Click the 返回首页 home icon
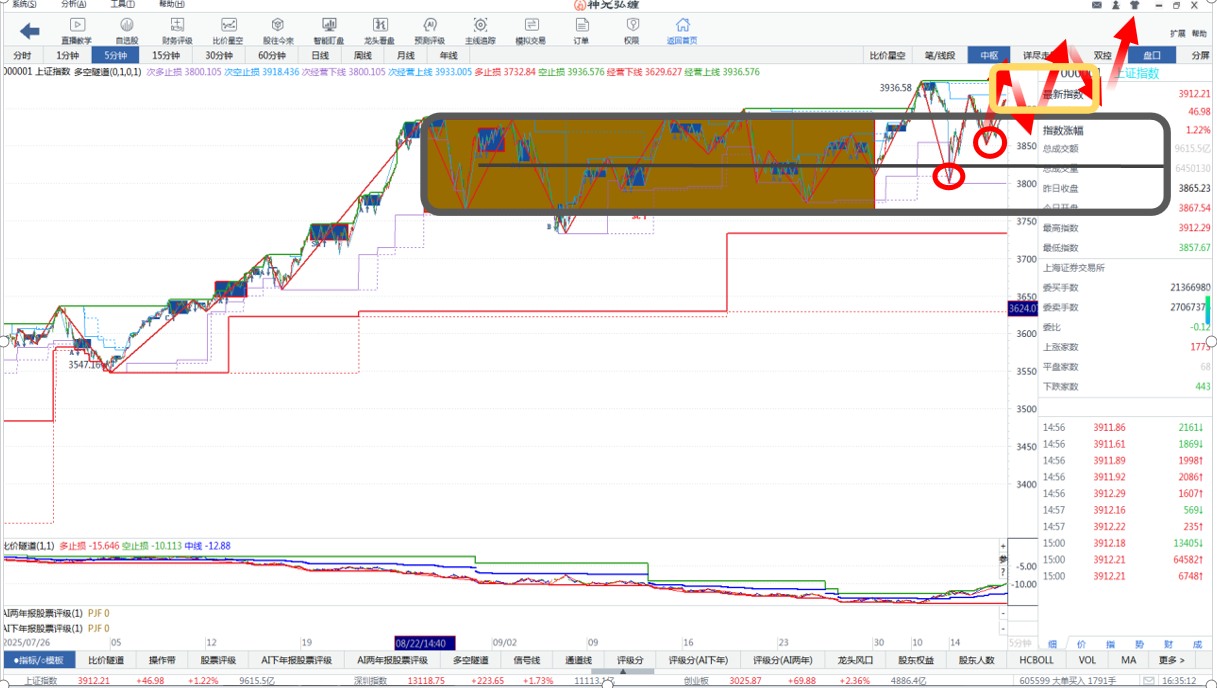This screenshot has width=1217, height=688. (682, 30)
